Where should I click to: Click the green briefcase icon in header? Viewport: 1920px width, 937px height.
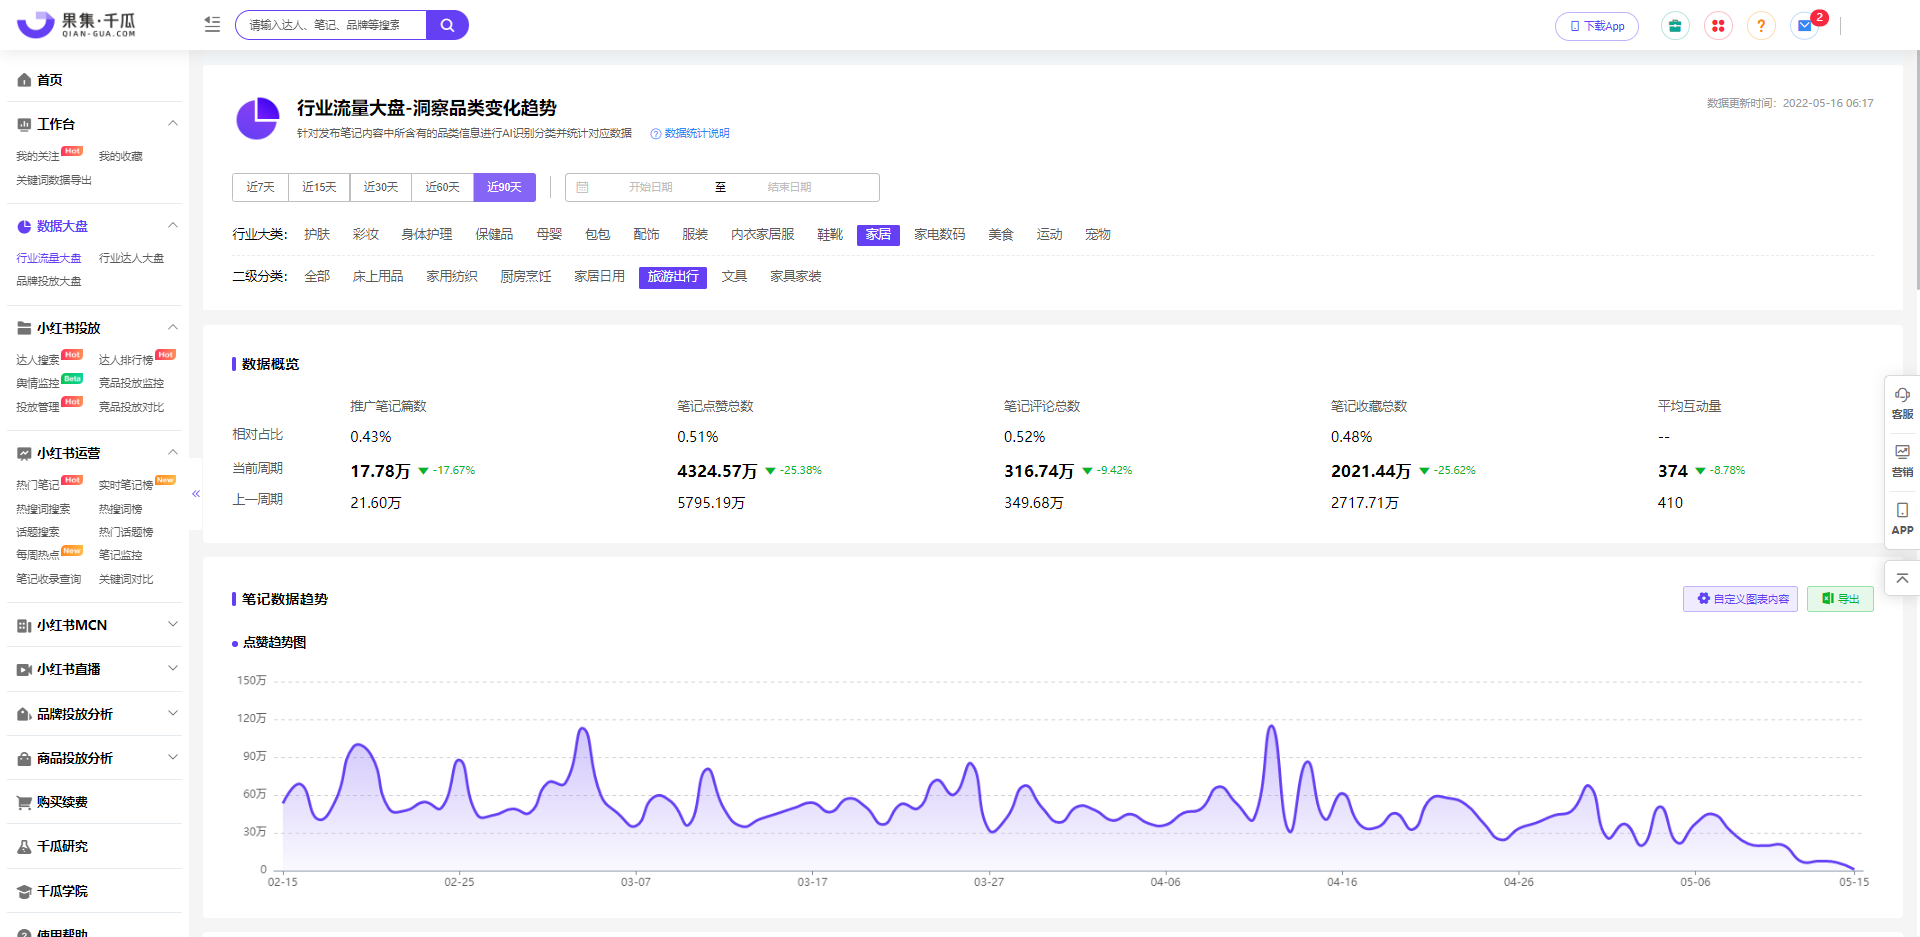(x=1675, y=26)
